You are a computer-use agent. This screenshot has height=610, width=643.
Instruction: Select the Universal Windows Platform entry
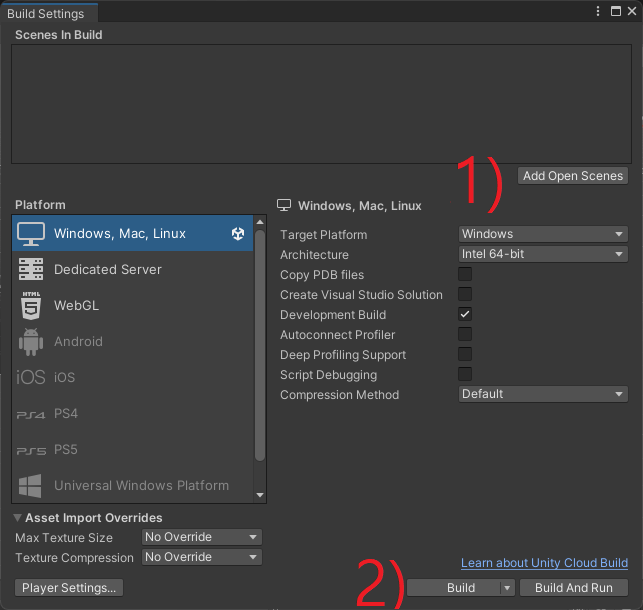pos(132,485)
